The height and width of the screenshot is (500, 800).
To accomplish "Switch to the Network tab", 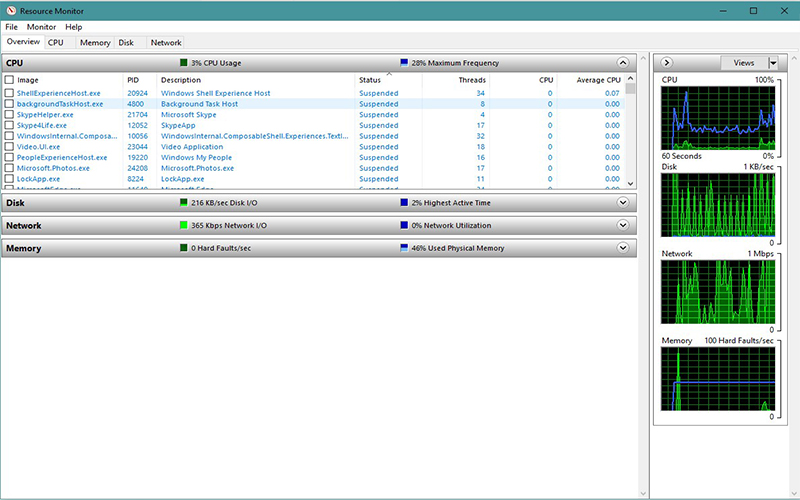I will pos(166,43).
